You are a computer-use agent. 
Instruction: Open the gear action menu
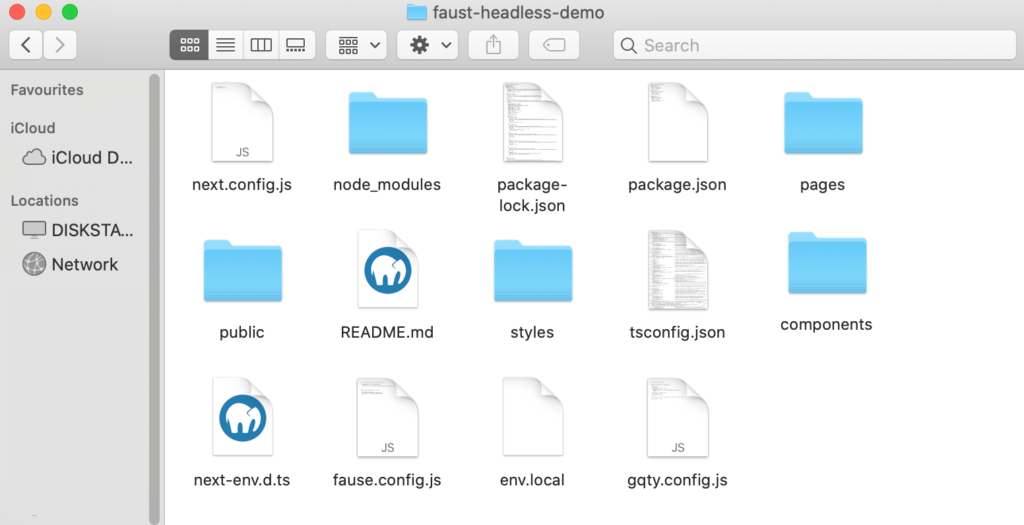point(428,45)
